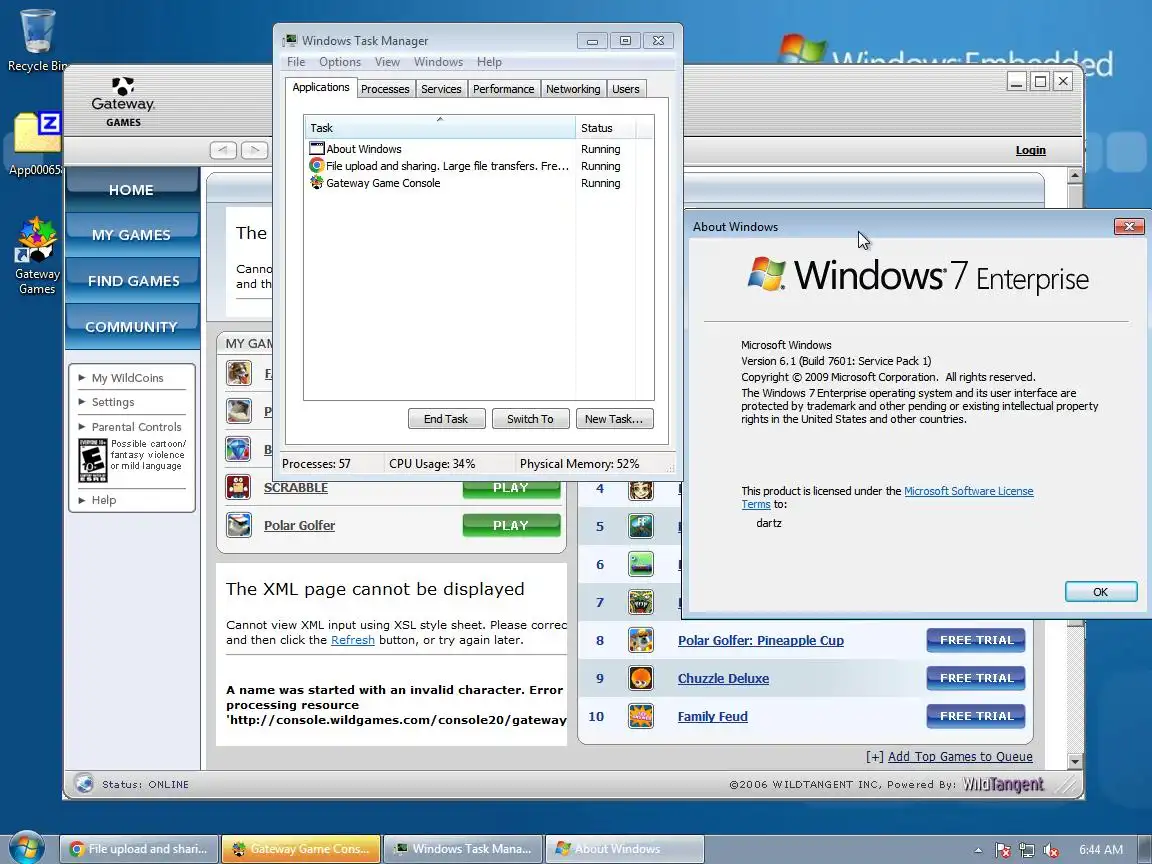Image resolution: width=1152 pixels, height=864 pixels.
Task: Click the Windows Start orb
Action: pyautogui.click(x=26, y=849)
